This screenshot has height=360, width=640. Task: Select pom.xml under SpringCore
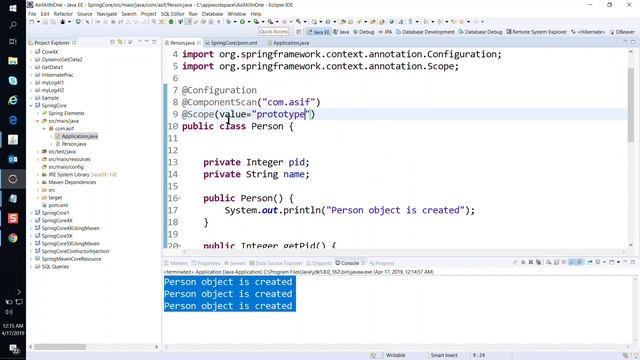55,205
